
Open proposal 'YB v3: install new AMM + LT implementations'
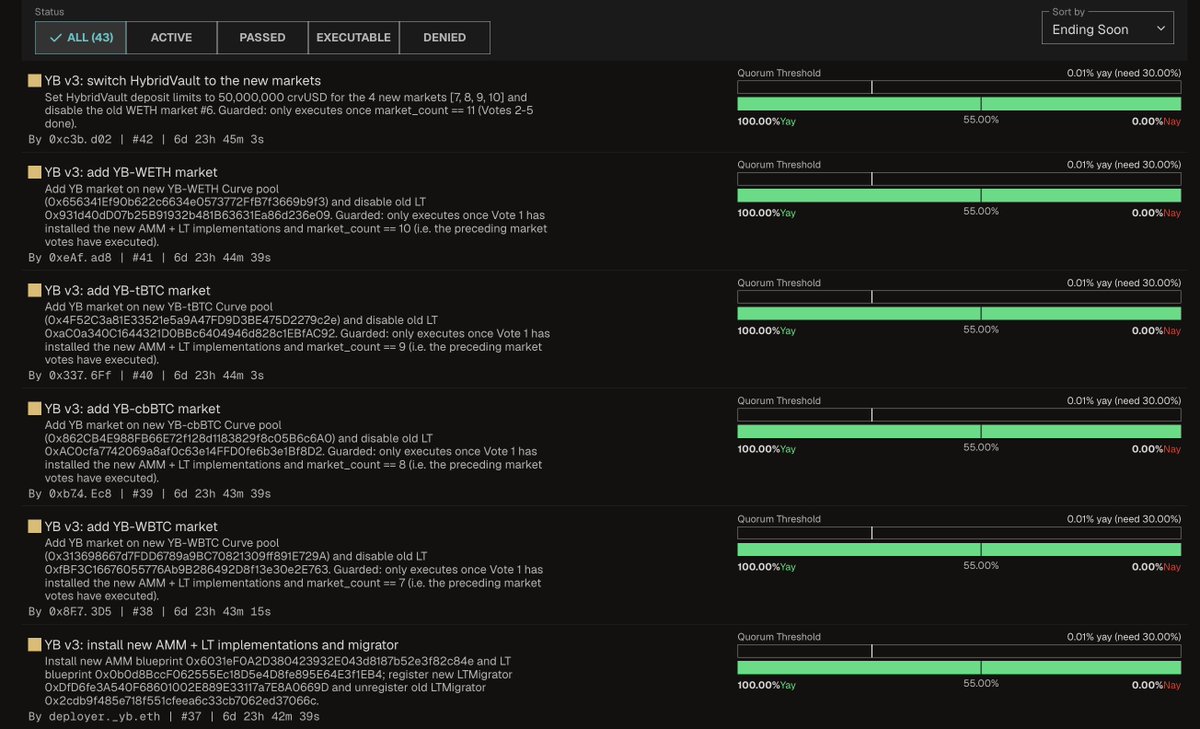[222, 644]
